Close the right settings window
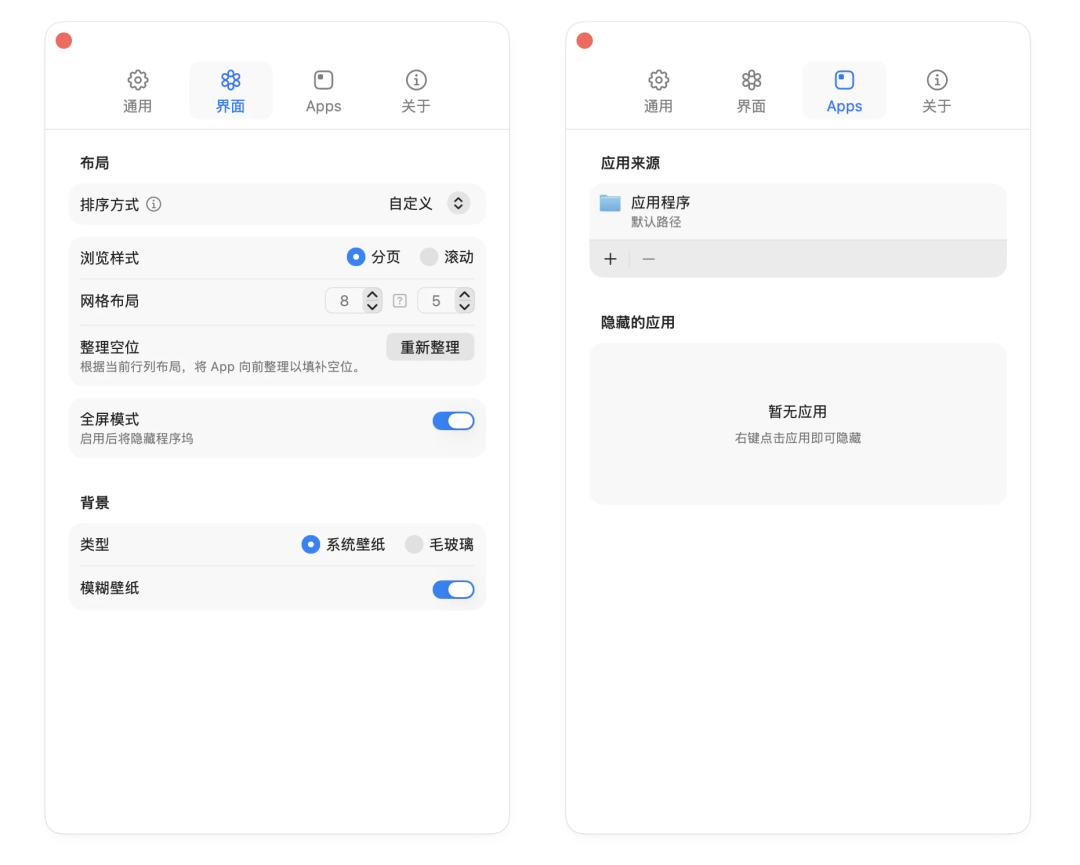This screenshot has height=865, width=1080. pyautogui.click(x=585, y=41)
